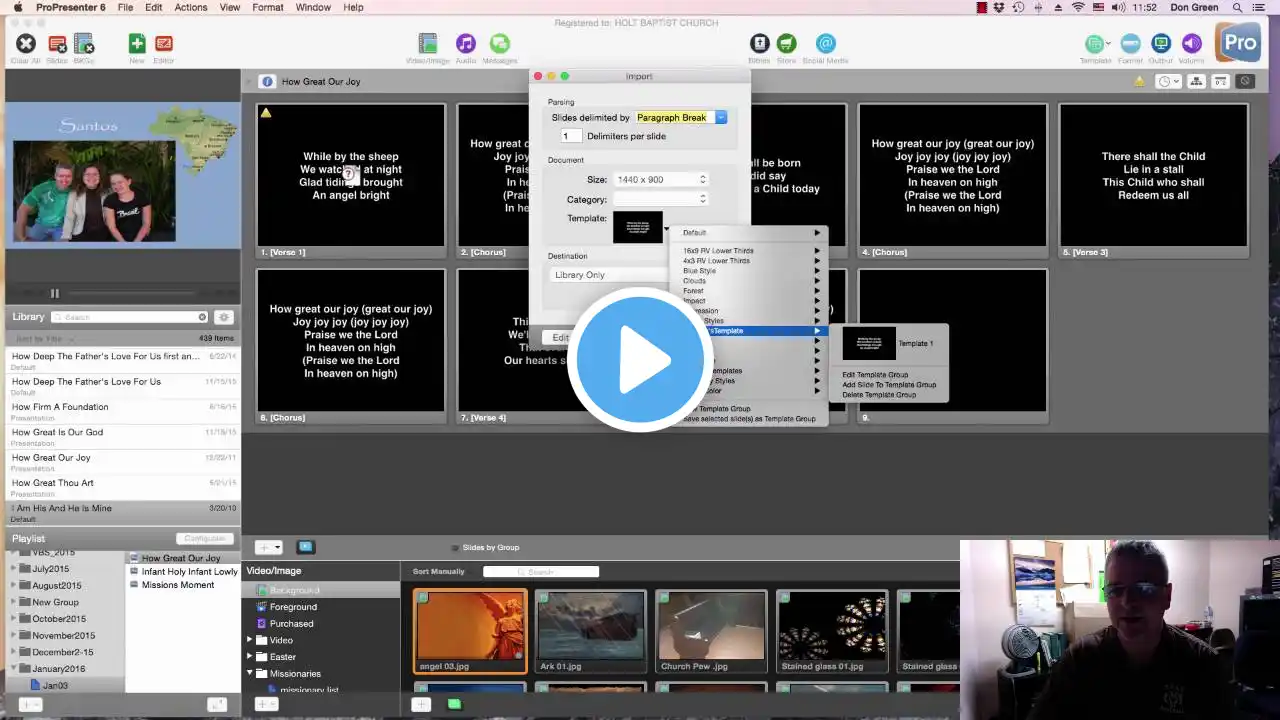Open the Size 1440 x 900 dropdown

tap(661, 180)
